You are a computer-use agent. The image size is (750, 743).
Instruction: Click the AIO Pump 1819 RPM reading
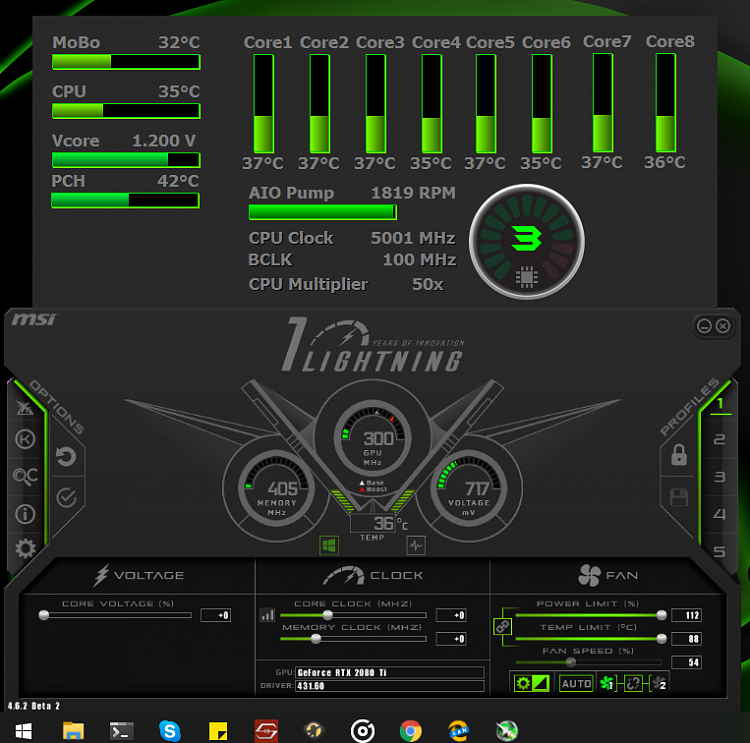point(413,193)
